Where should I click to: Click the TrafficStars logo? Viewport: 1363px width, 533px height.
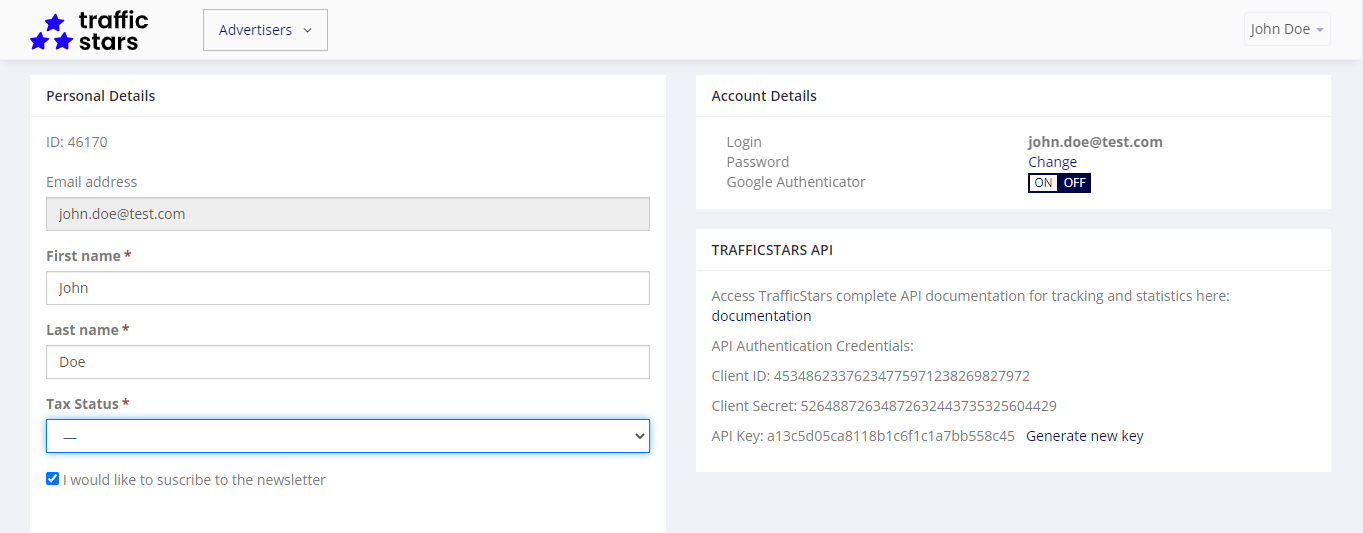[89, 30]
